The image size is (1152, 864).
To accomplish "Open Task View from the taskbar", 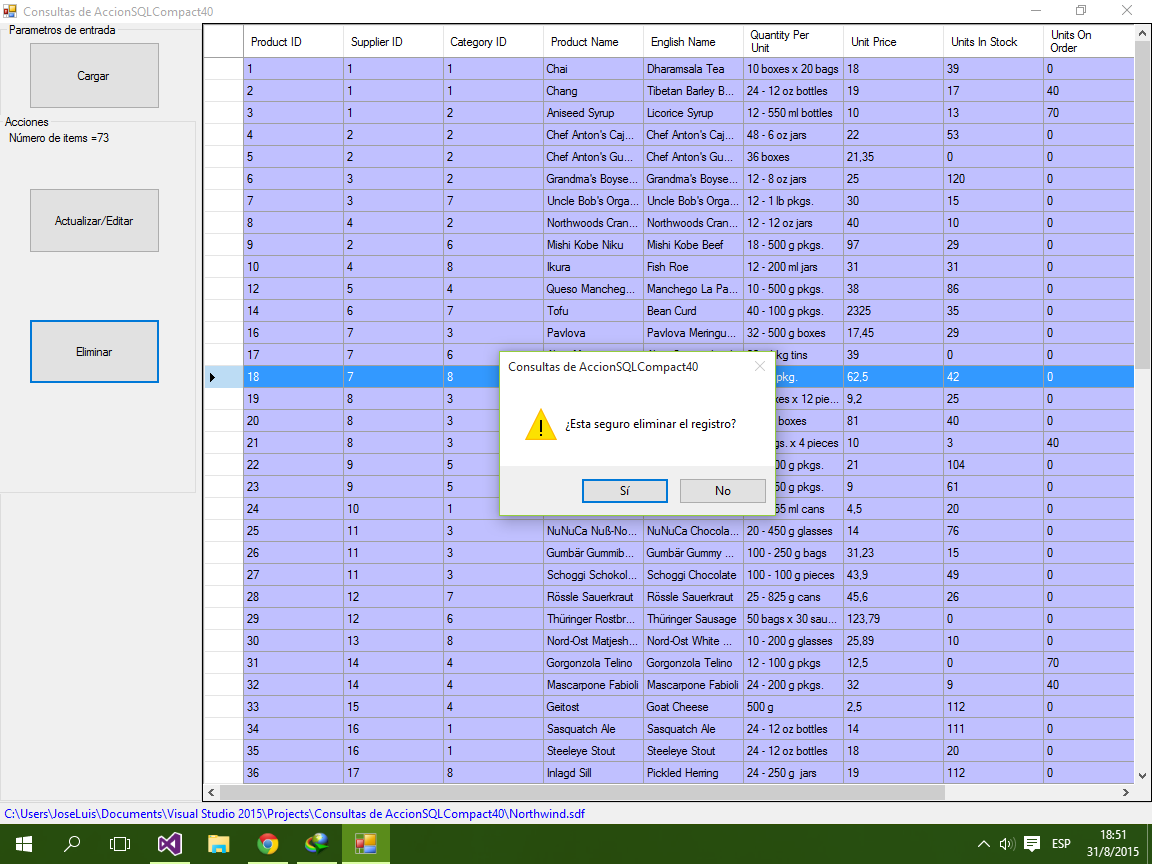I will point(119,843).
